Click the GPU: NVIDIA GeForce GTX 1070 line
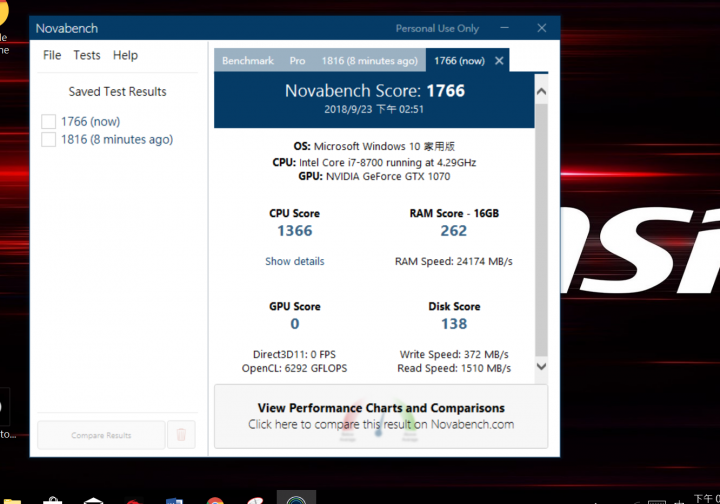 point(374,176)
